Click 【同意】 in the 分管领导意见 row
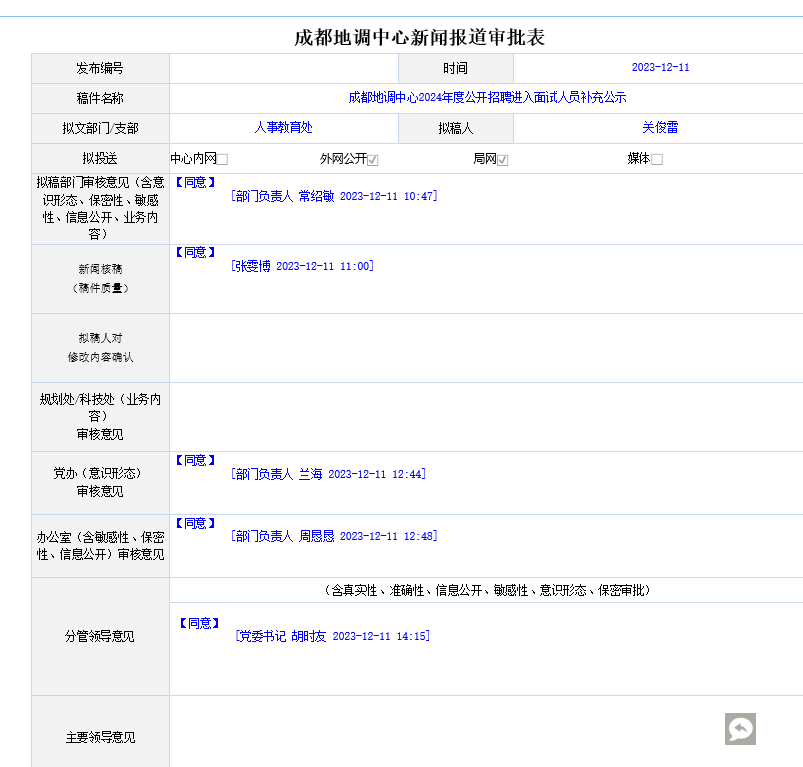The width and height of the screenshot is (803, 767). point(199,623)
